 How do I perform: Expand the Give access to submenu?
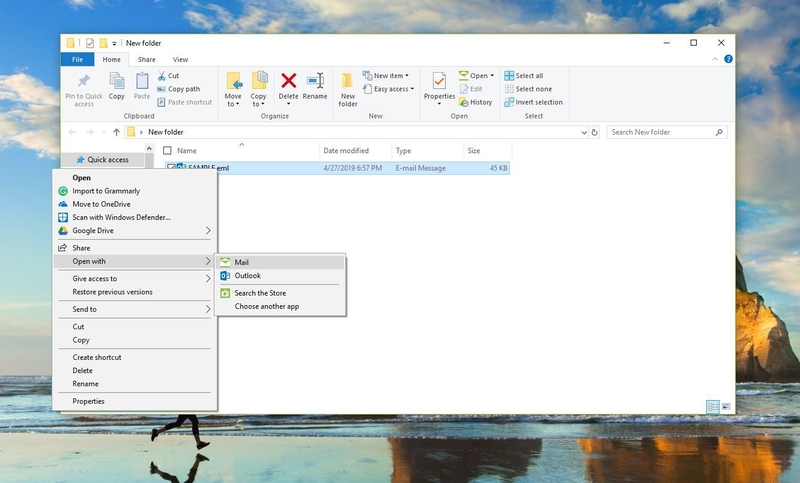click(134, 278)
